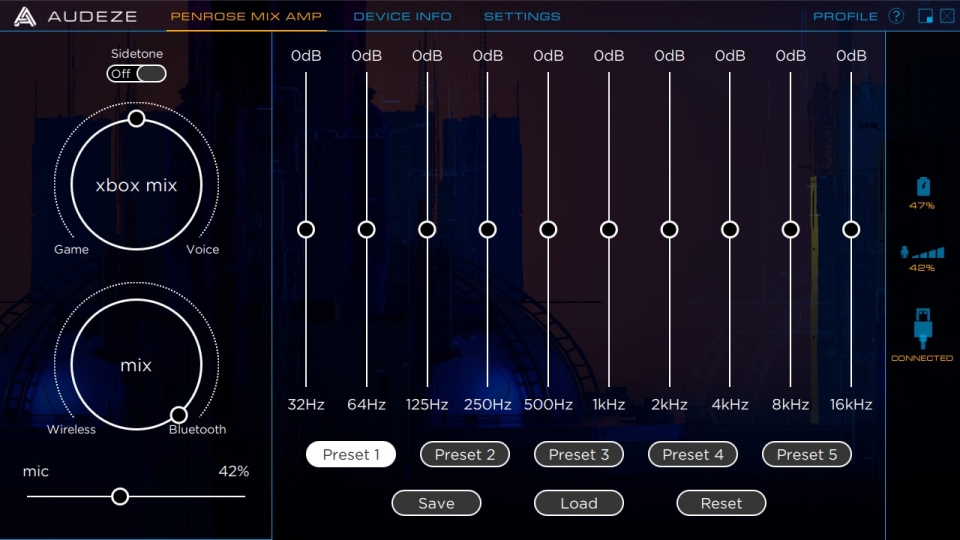Open the Settings tab

coord(522,17)
